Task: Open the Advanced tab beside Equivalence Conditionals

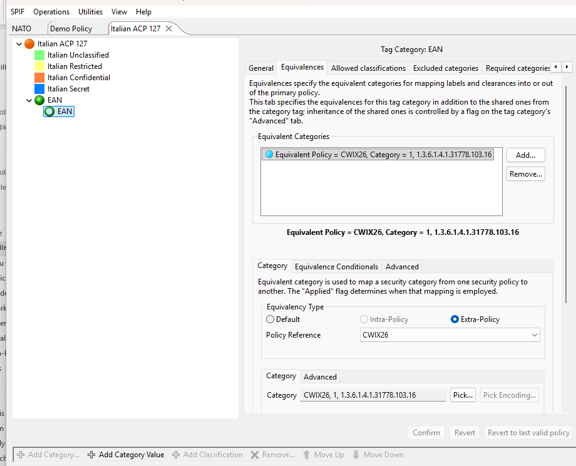Action: [x=402, y=267]
